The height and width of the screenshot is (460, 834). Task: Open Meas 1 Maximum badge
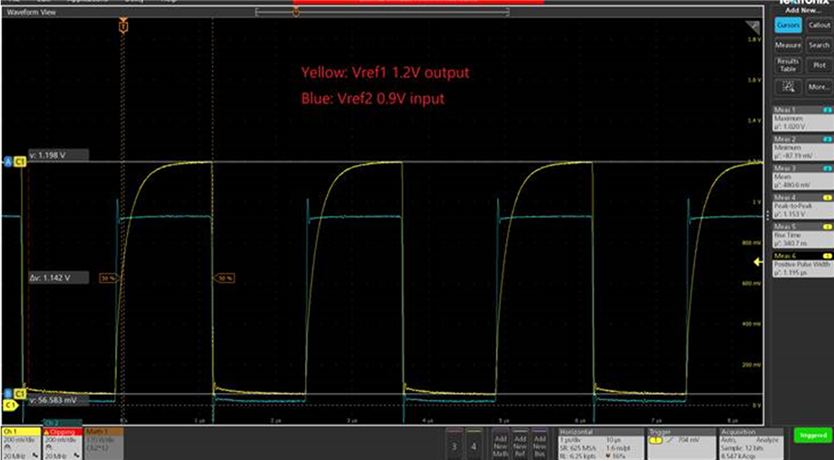coord(803,118)
